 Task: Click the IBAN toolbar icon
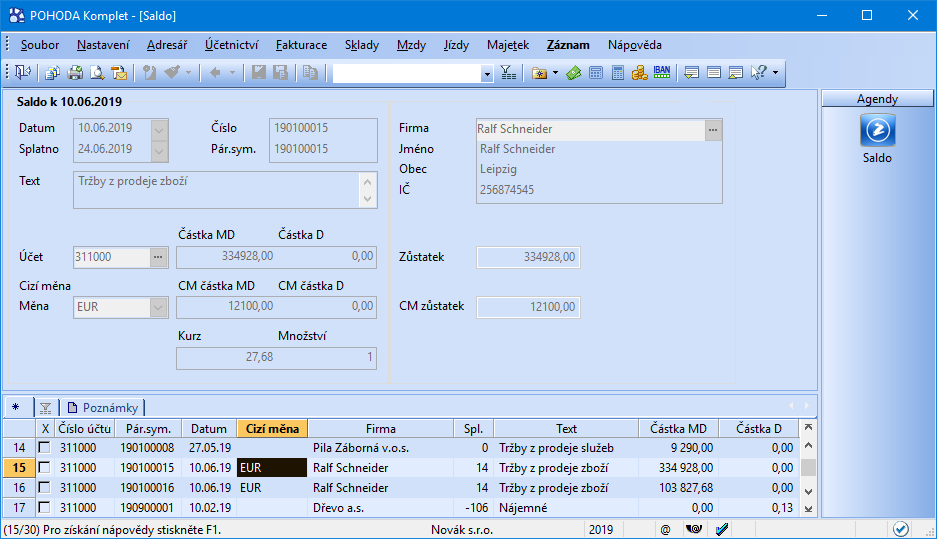point(662,73)
